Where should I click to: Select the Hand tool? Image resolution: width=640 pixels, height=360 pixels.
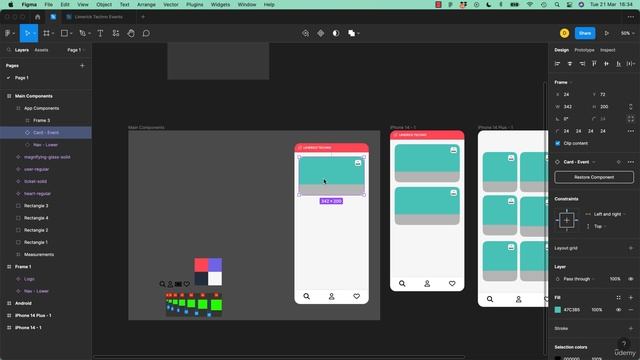point(131,33)
